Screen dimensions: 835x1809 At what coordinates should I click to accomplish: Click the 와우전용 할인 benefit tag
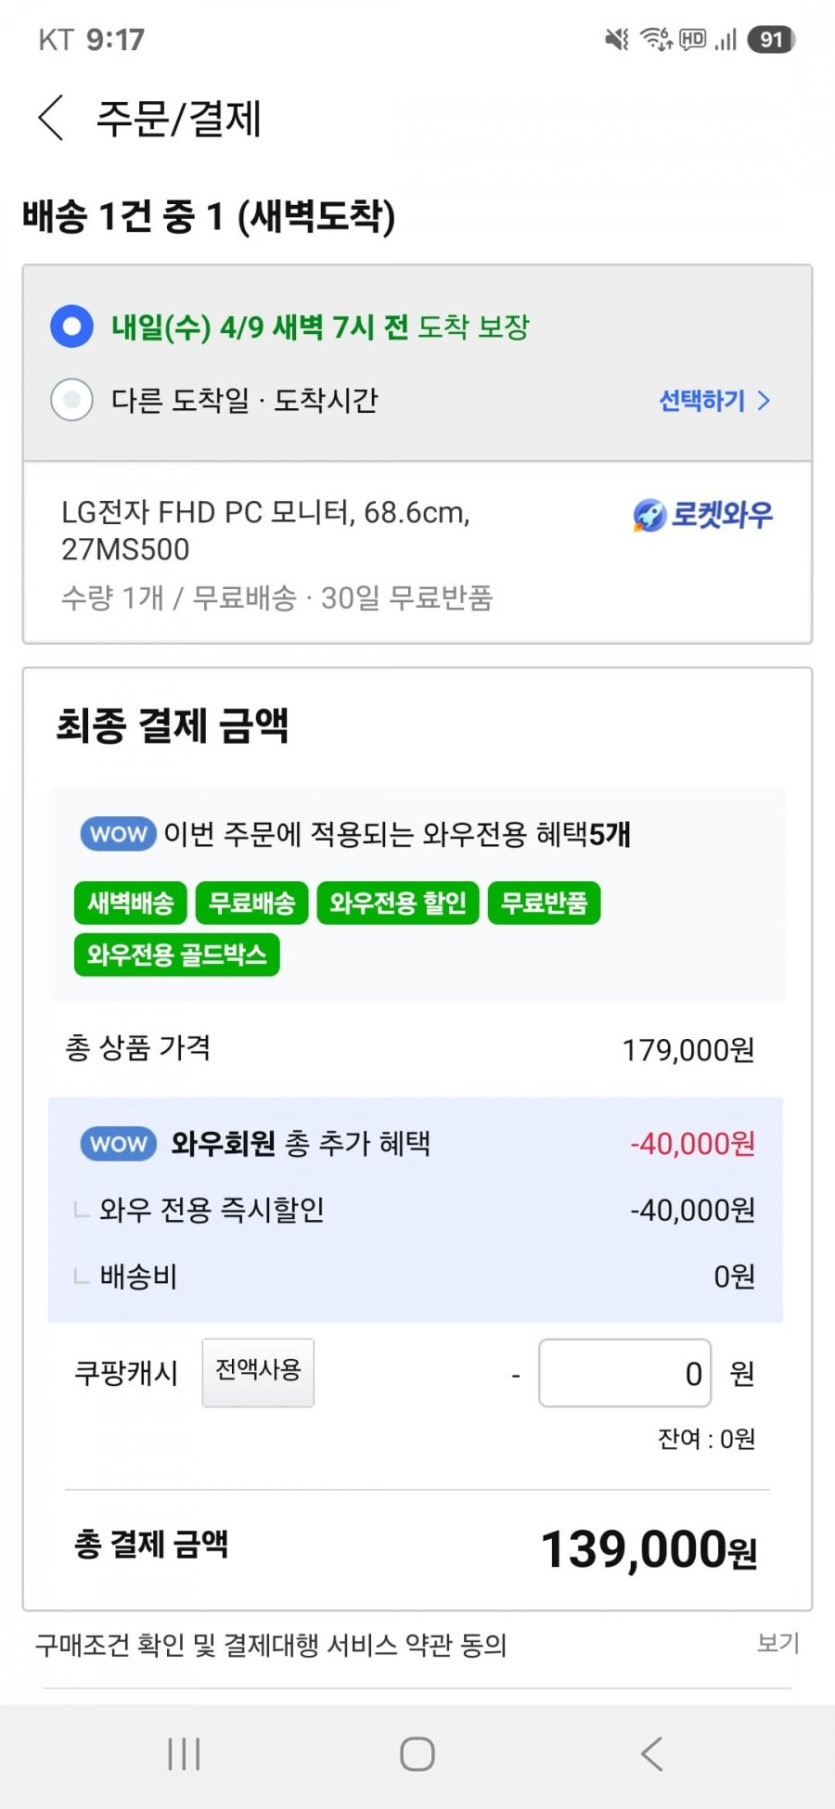[398, 902]
